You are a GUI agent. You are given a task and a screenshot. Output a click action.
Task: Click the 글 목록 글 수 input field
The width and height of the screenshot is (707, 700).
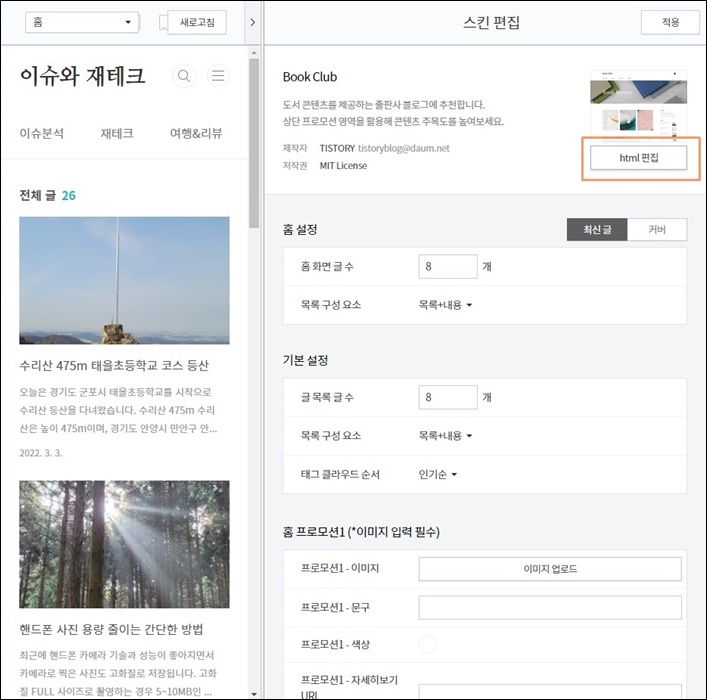coord(448,397)
